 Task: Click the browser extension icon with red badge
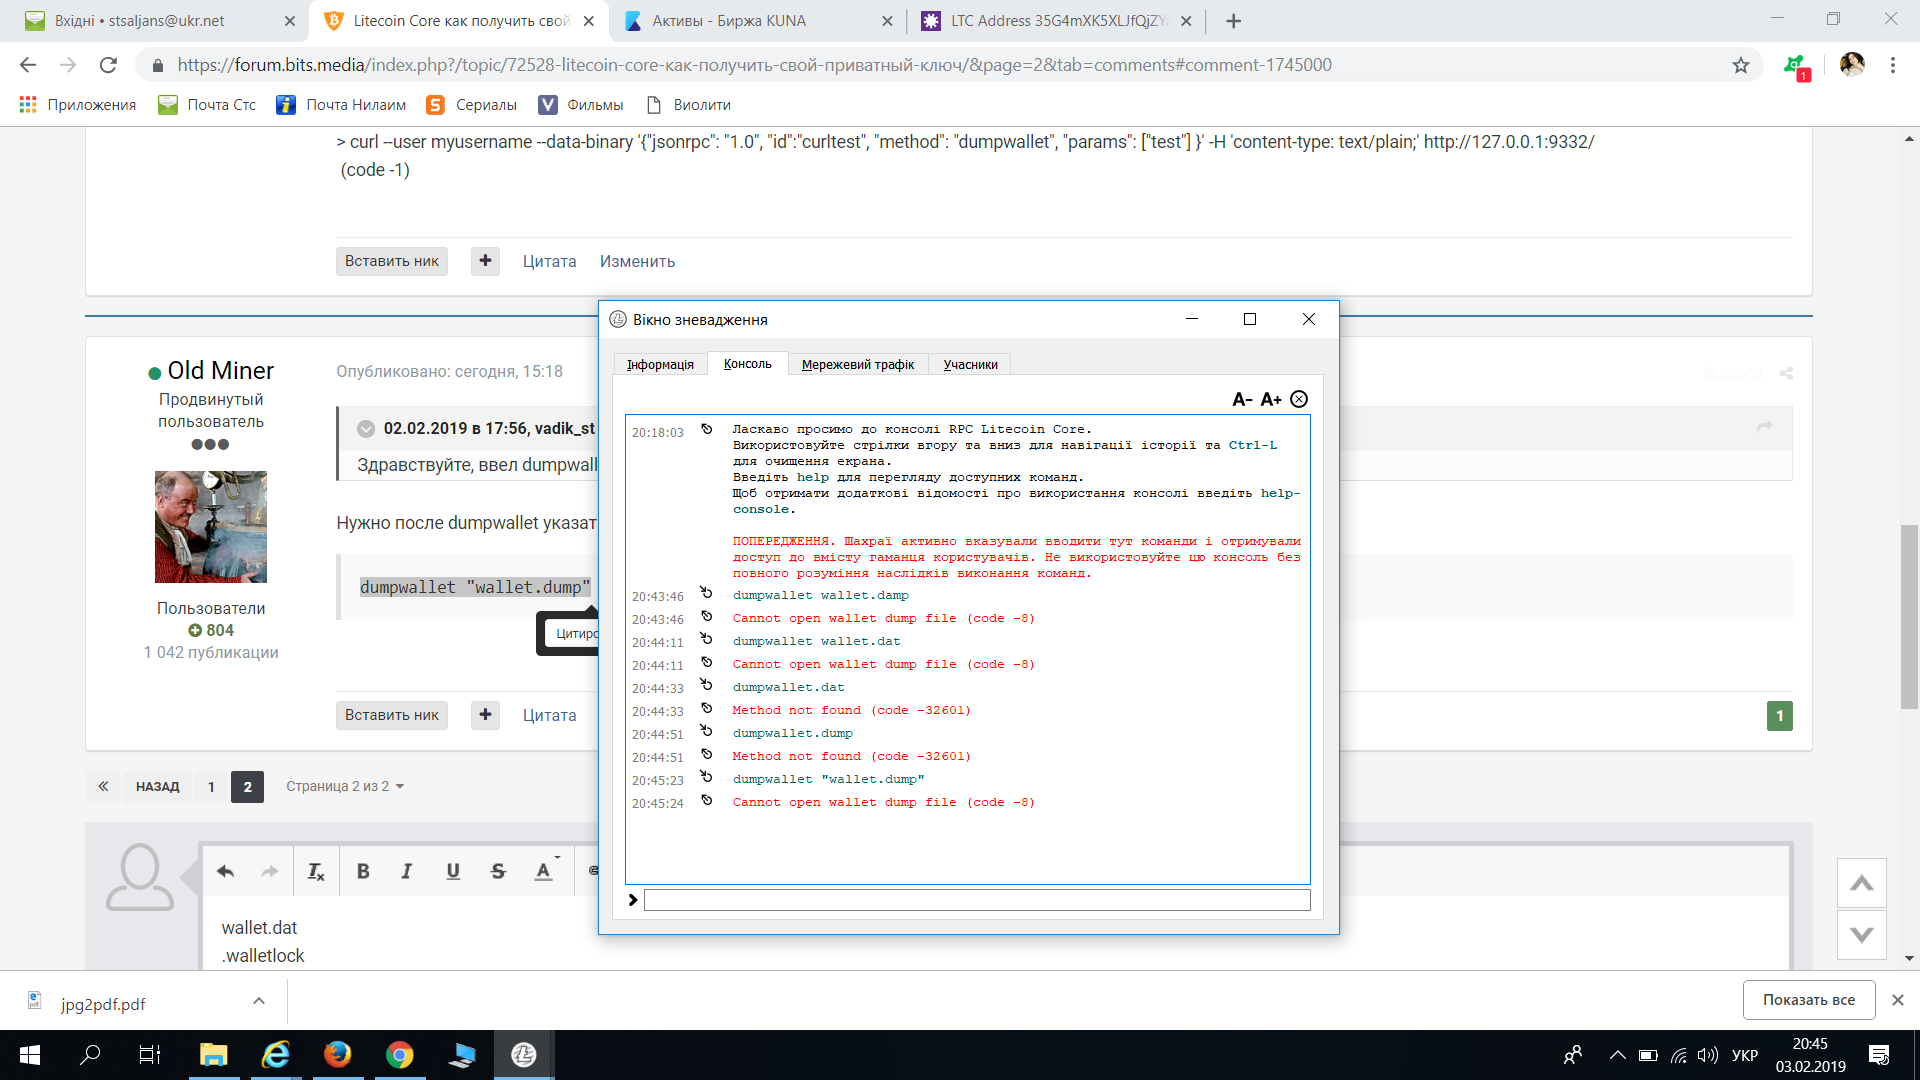click(x=1796, y=66)
